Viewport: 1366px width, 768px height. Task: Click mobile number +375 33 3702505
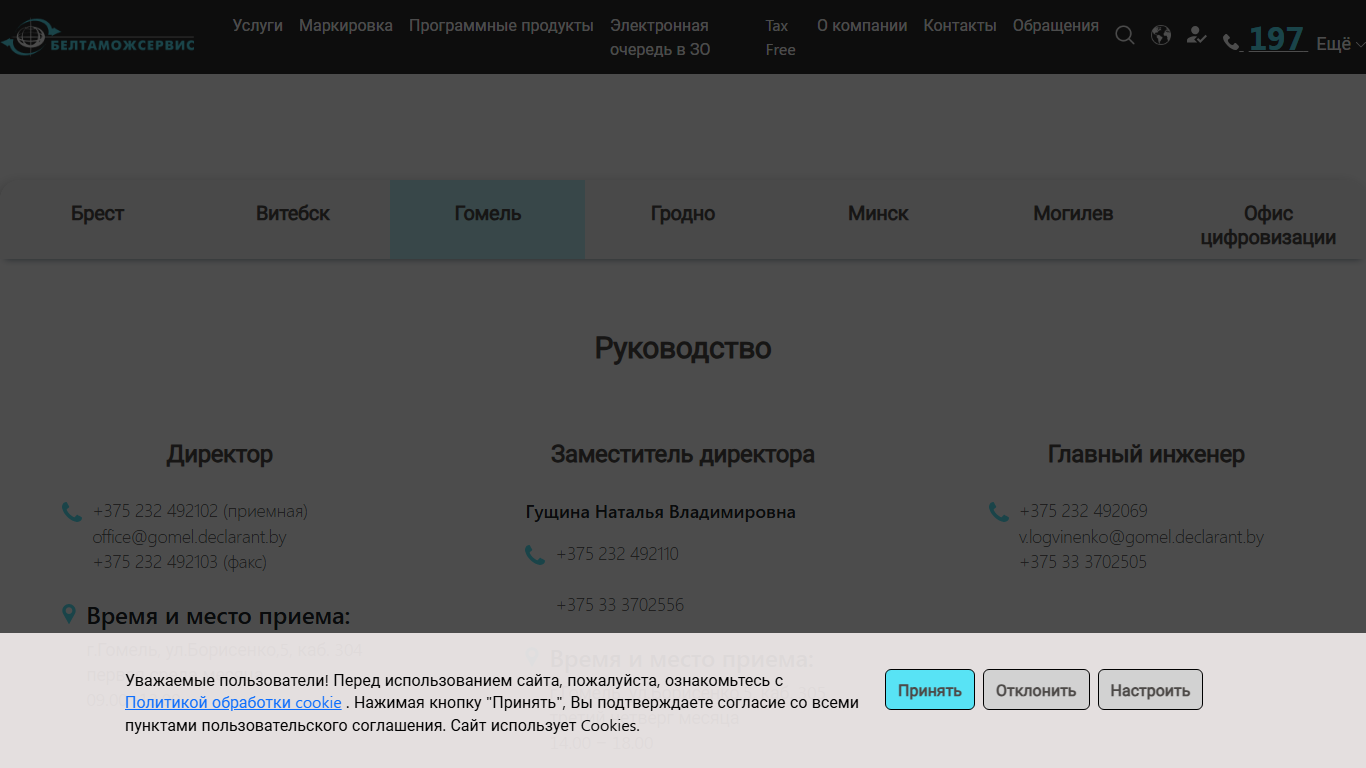1083,562
